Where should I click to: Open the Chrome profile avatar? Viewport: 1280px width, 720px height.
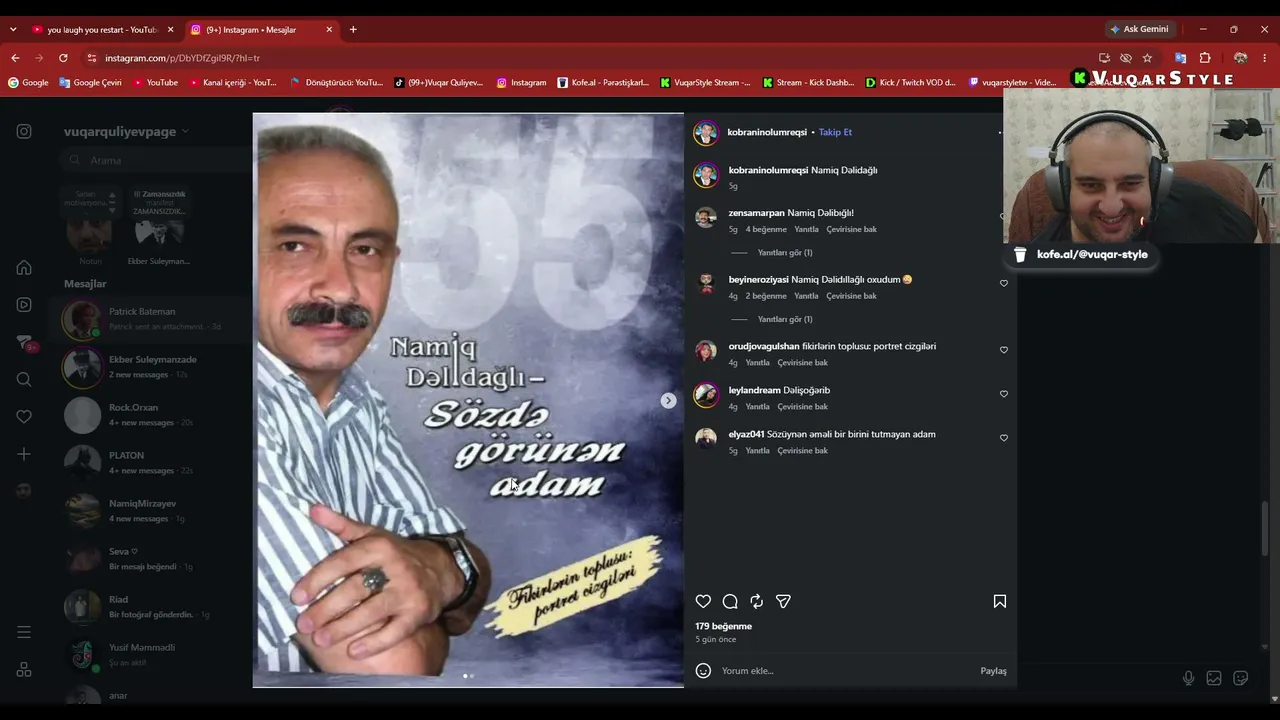point(1240,58)
